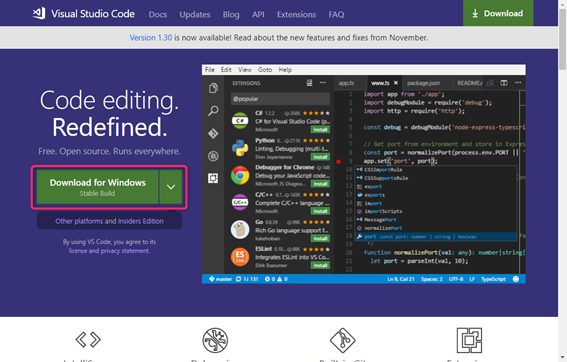567x362 pixels.
Task: Click the Explorer files icon in screenshot
Action: (x=213, y=88)
